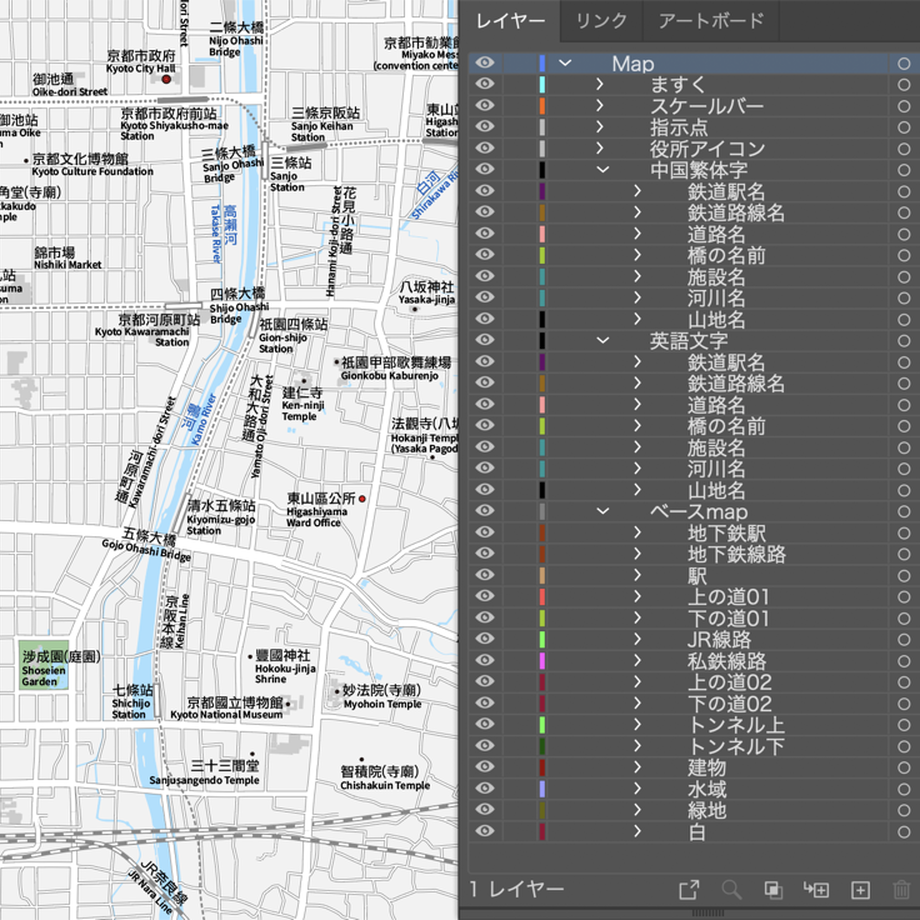Click the target circle of JR線路 layer
Screen dimensions: 920x920
(904, 640)
